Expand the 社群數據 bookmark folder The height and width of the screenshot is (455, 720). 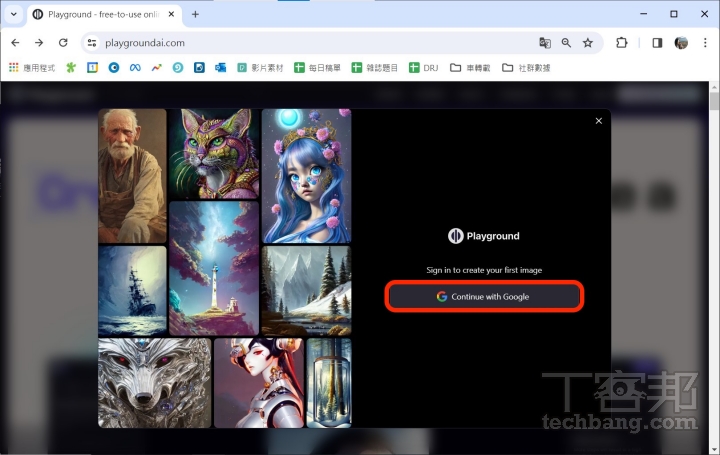tap(526, 68)
